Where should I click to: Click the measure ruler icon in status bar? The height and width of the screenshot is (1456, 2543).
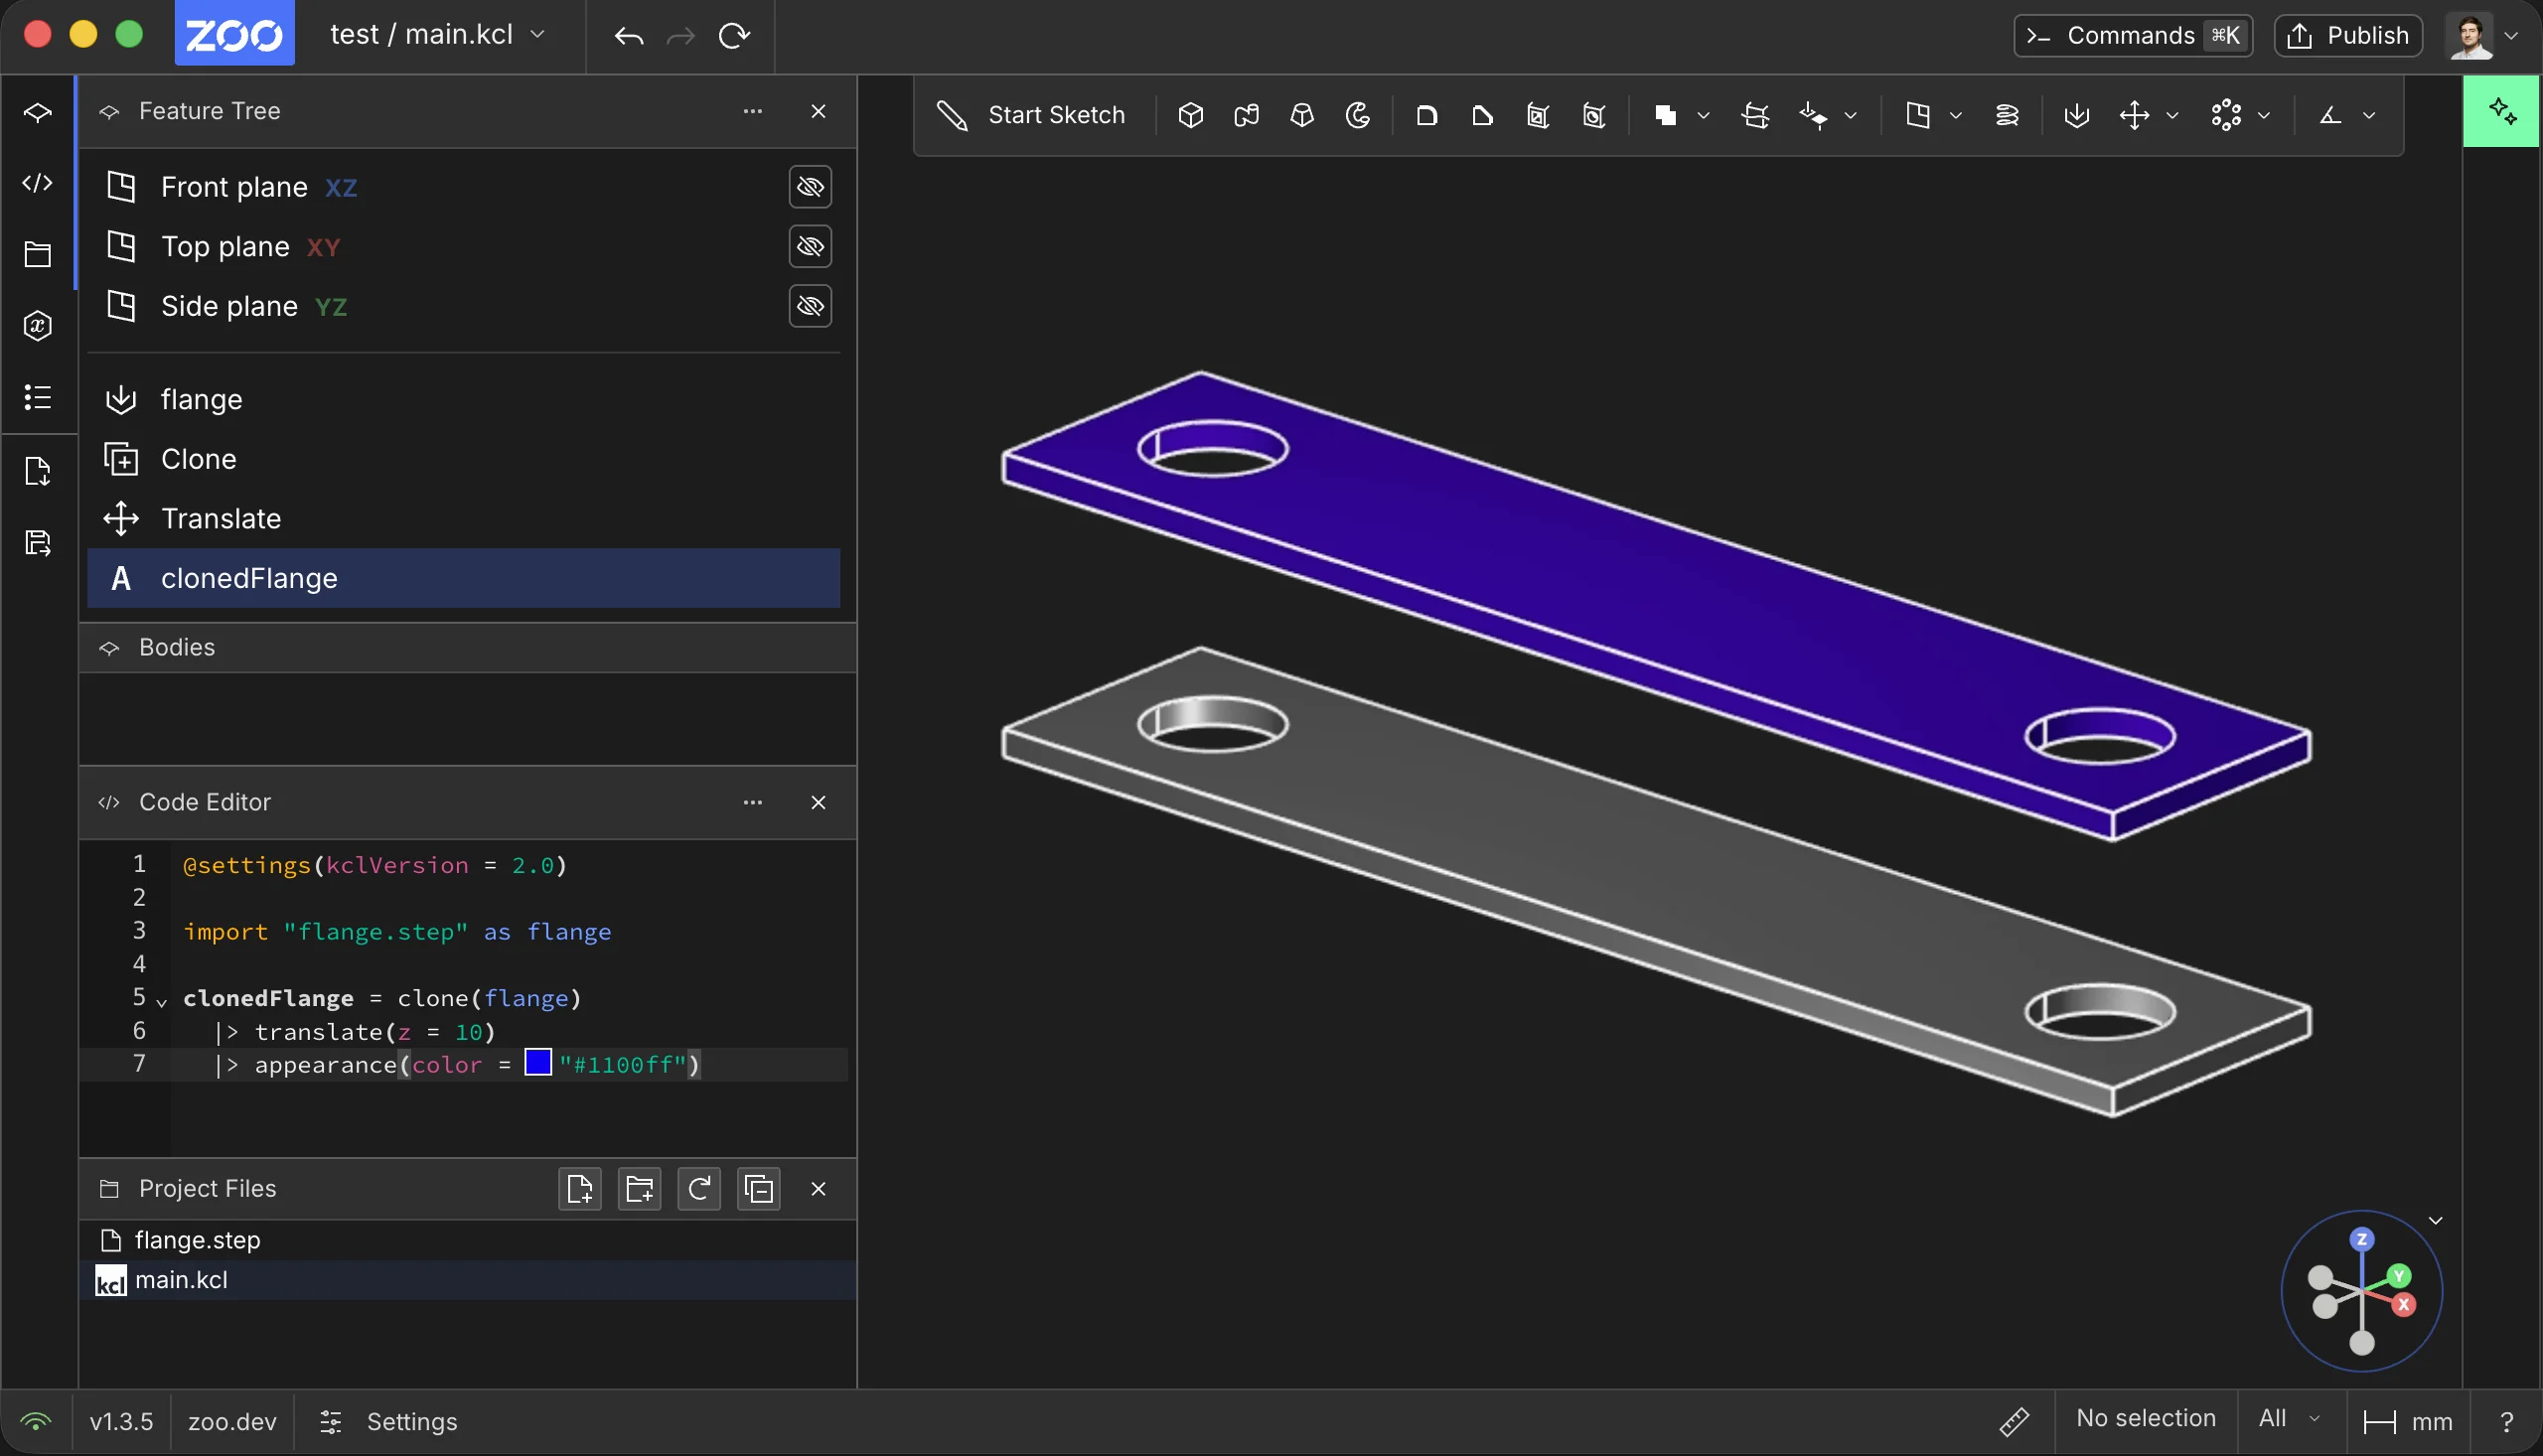2014,1421
